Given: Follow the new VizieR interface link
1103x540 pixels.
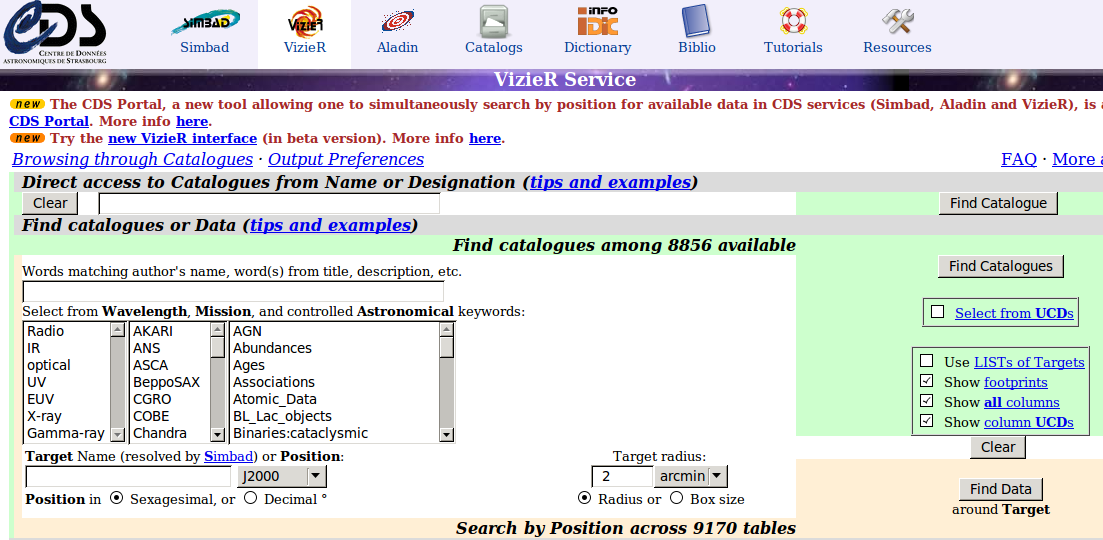Looking at the screenshot, I should click(x=182, y=138).
